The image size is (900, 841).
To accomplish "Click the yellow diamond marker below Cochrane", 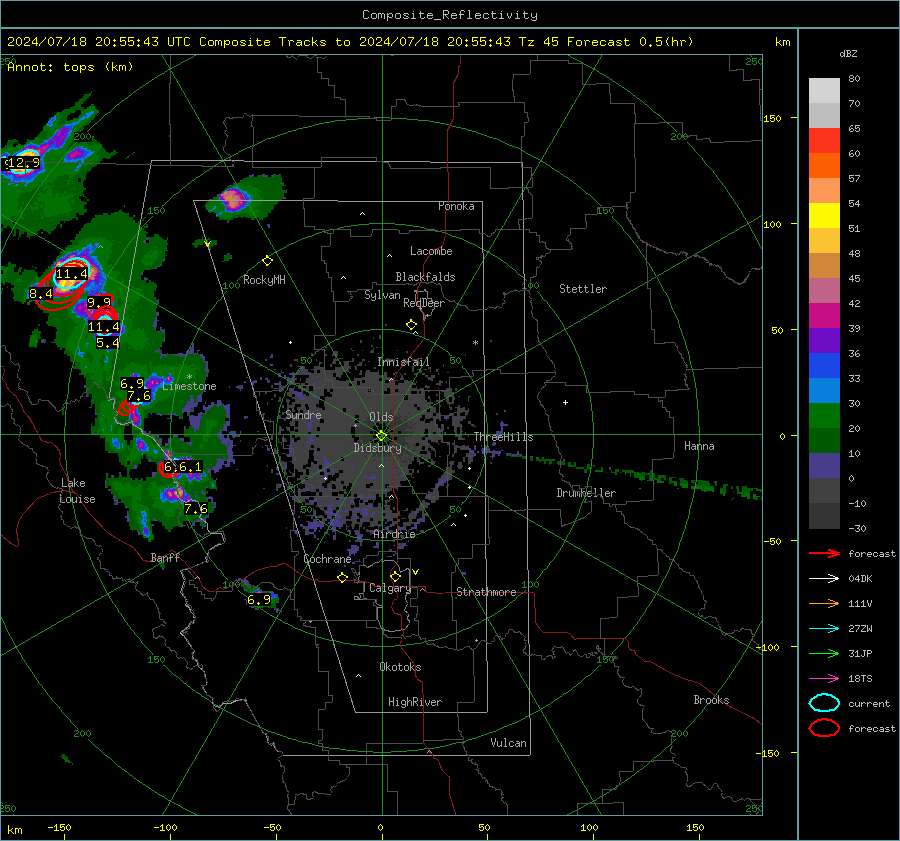I will click(343, 578).
